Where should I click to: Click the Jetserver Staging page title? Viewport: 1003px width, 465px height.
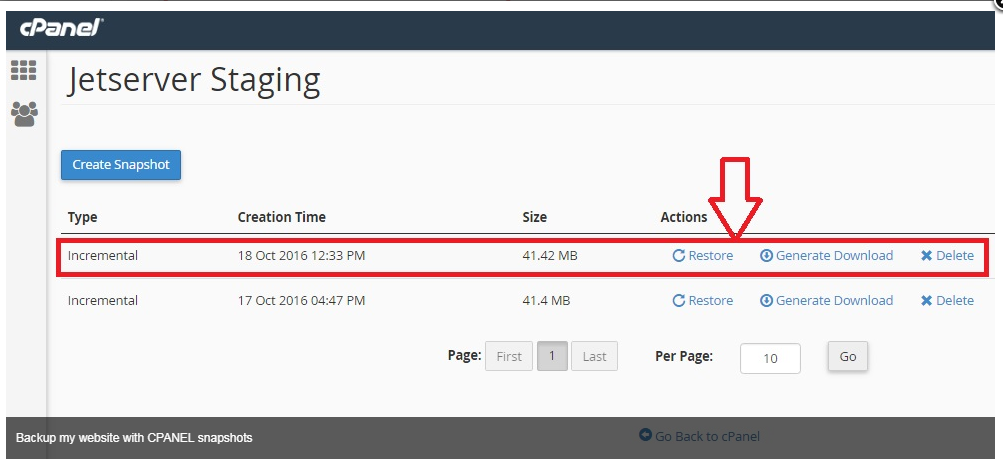tap(194, 81)
